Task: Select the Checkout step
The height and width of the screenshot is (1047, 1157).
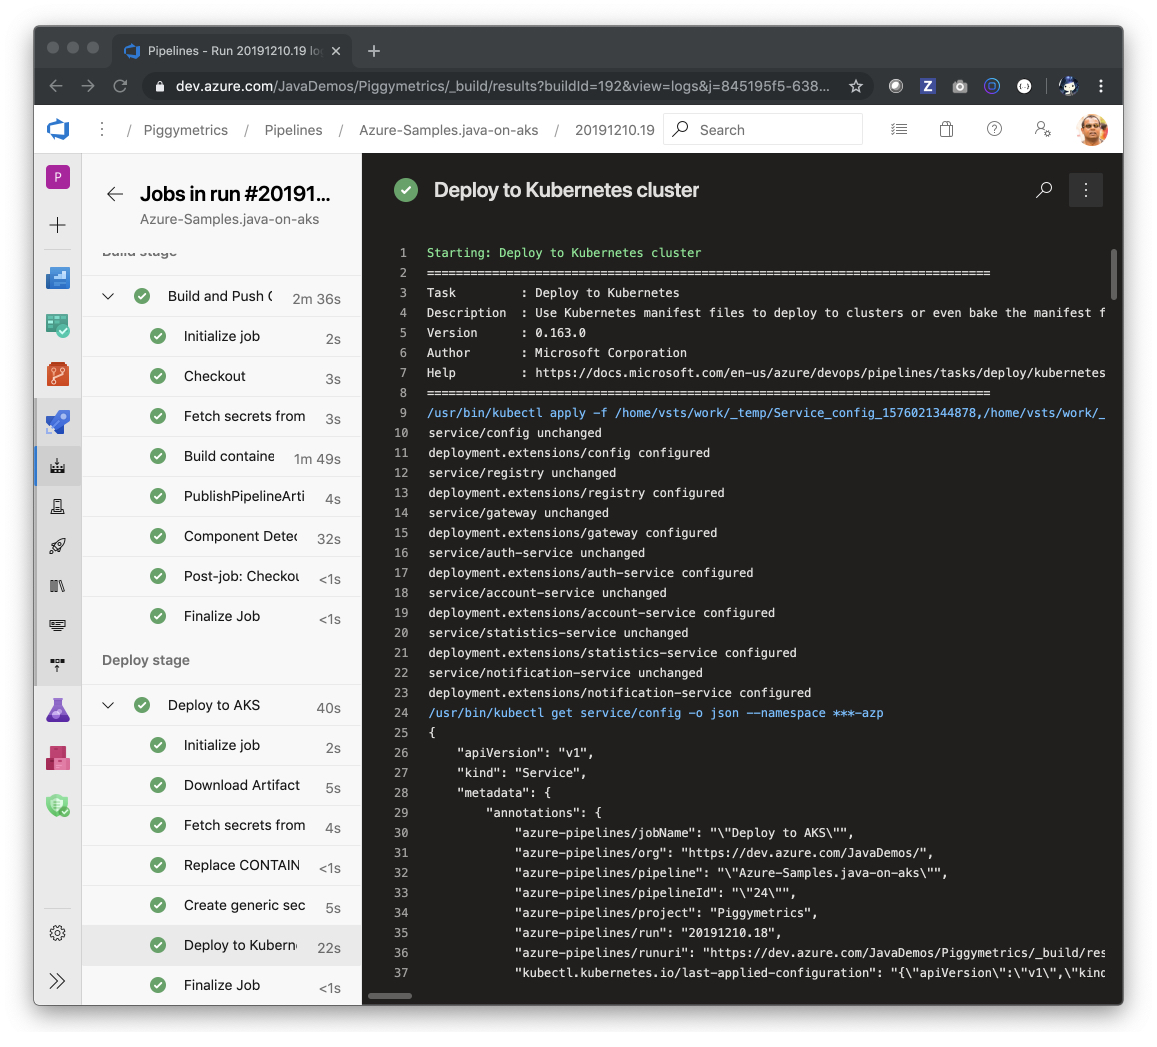Action: point(221,377)
